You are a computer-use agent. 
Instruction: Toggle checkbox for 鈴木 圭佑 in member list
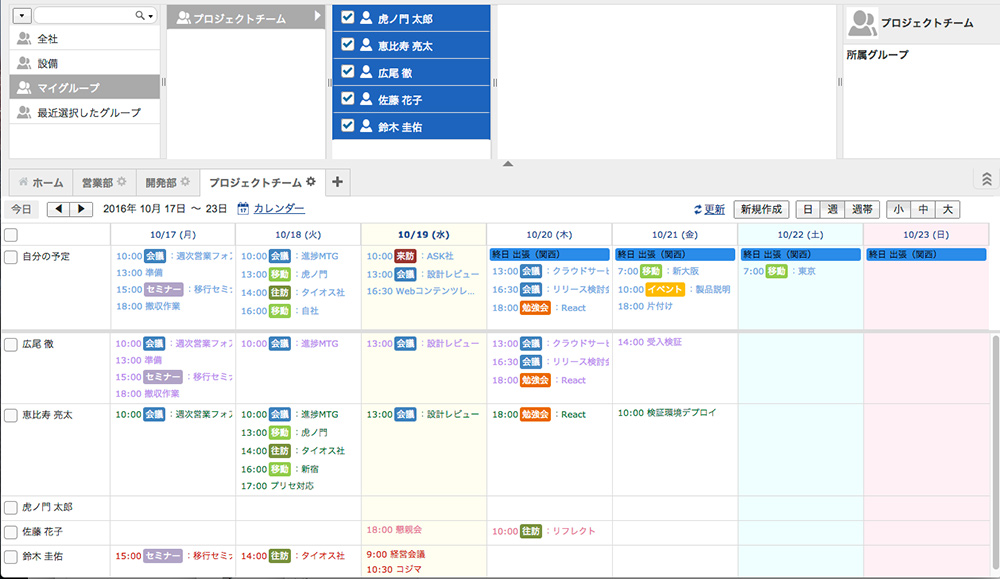[x=347, y=126]
